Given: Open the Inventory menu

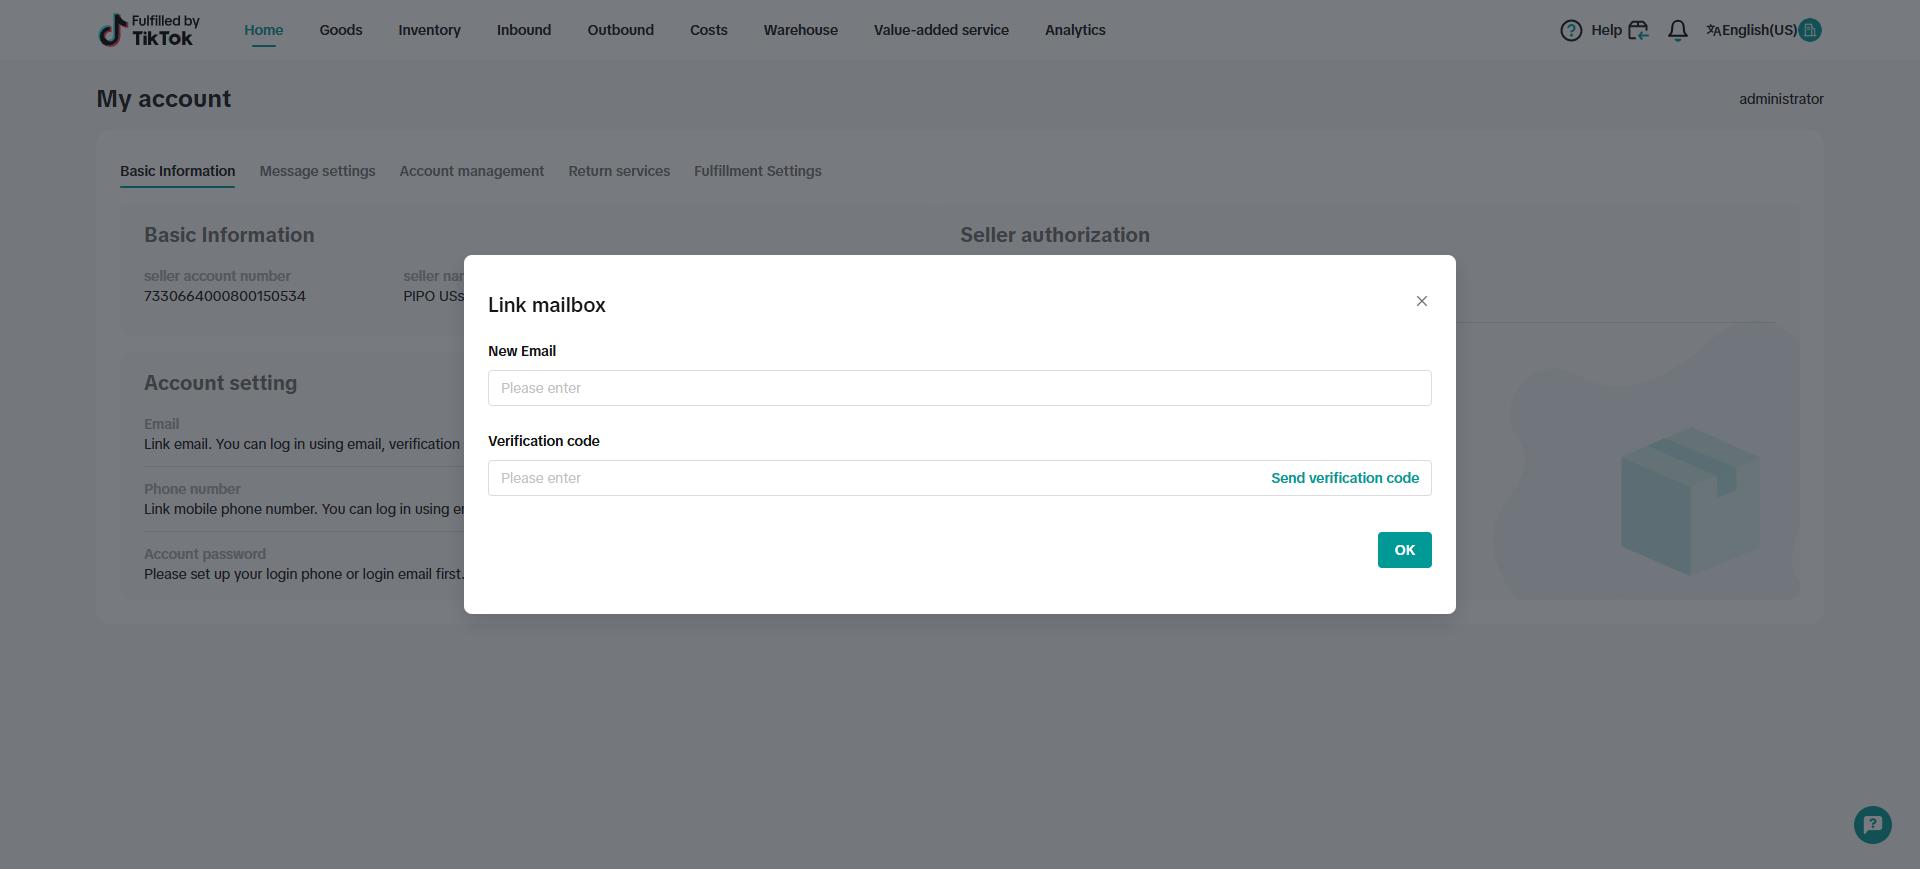Looking at the screenshot, I should point(429,30).
